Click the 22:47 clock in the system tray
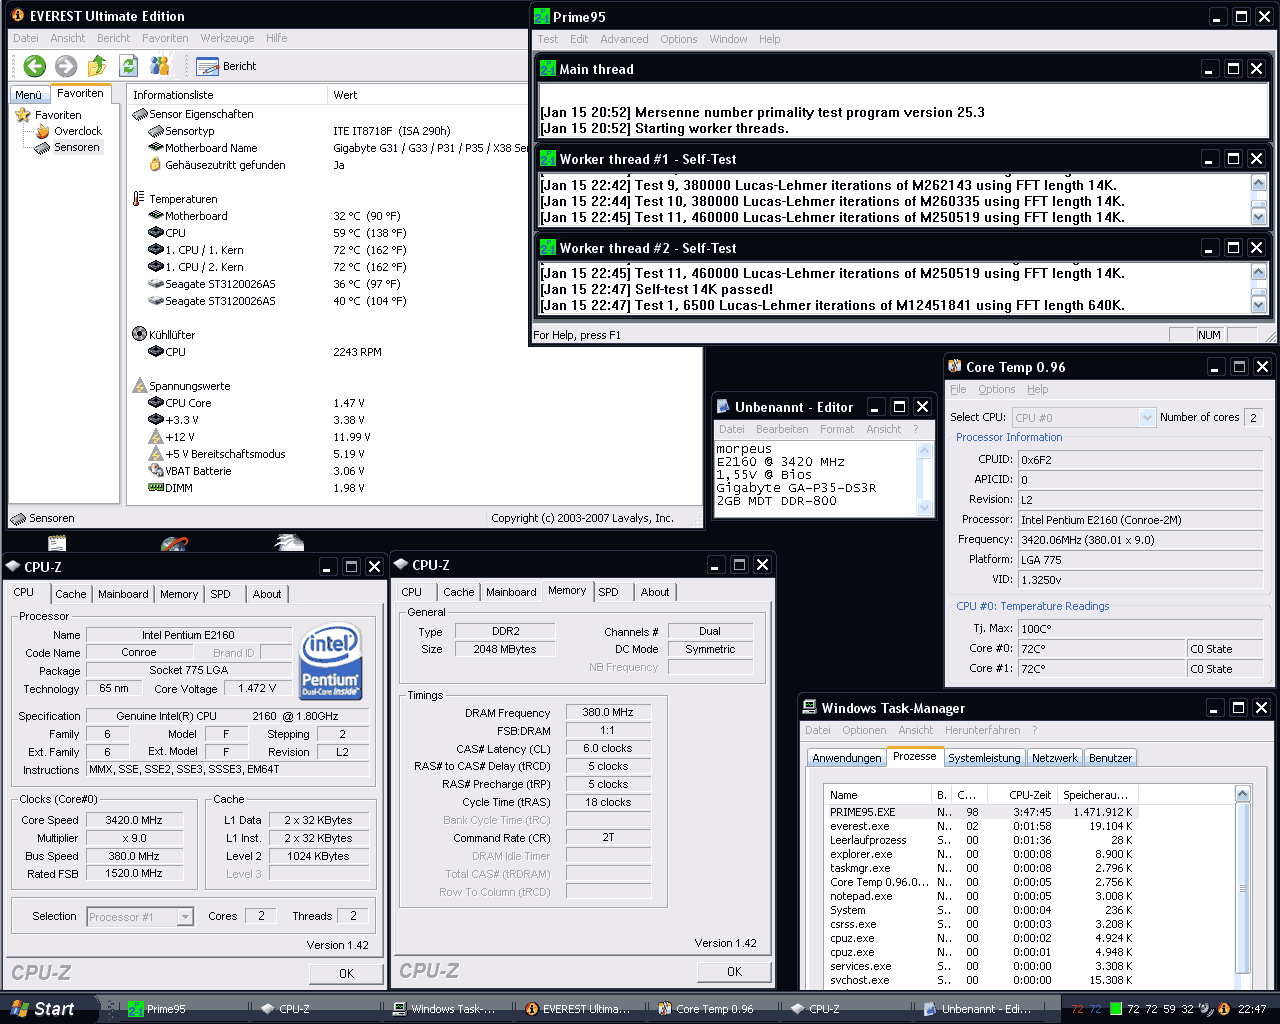The height and width of the screenshot is (1024, 1280). pos(1252,1009)
